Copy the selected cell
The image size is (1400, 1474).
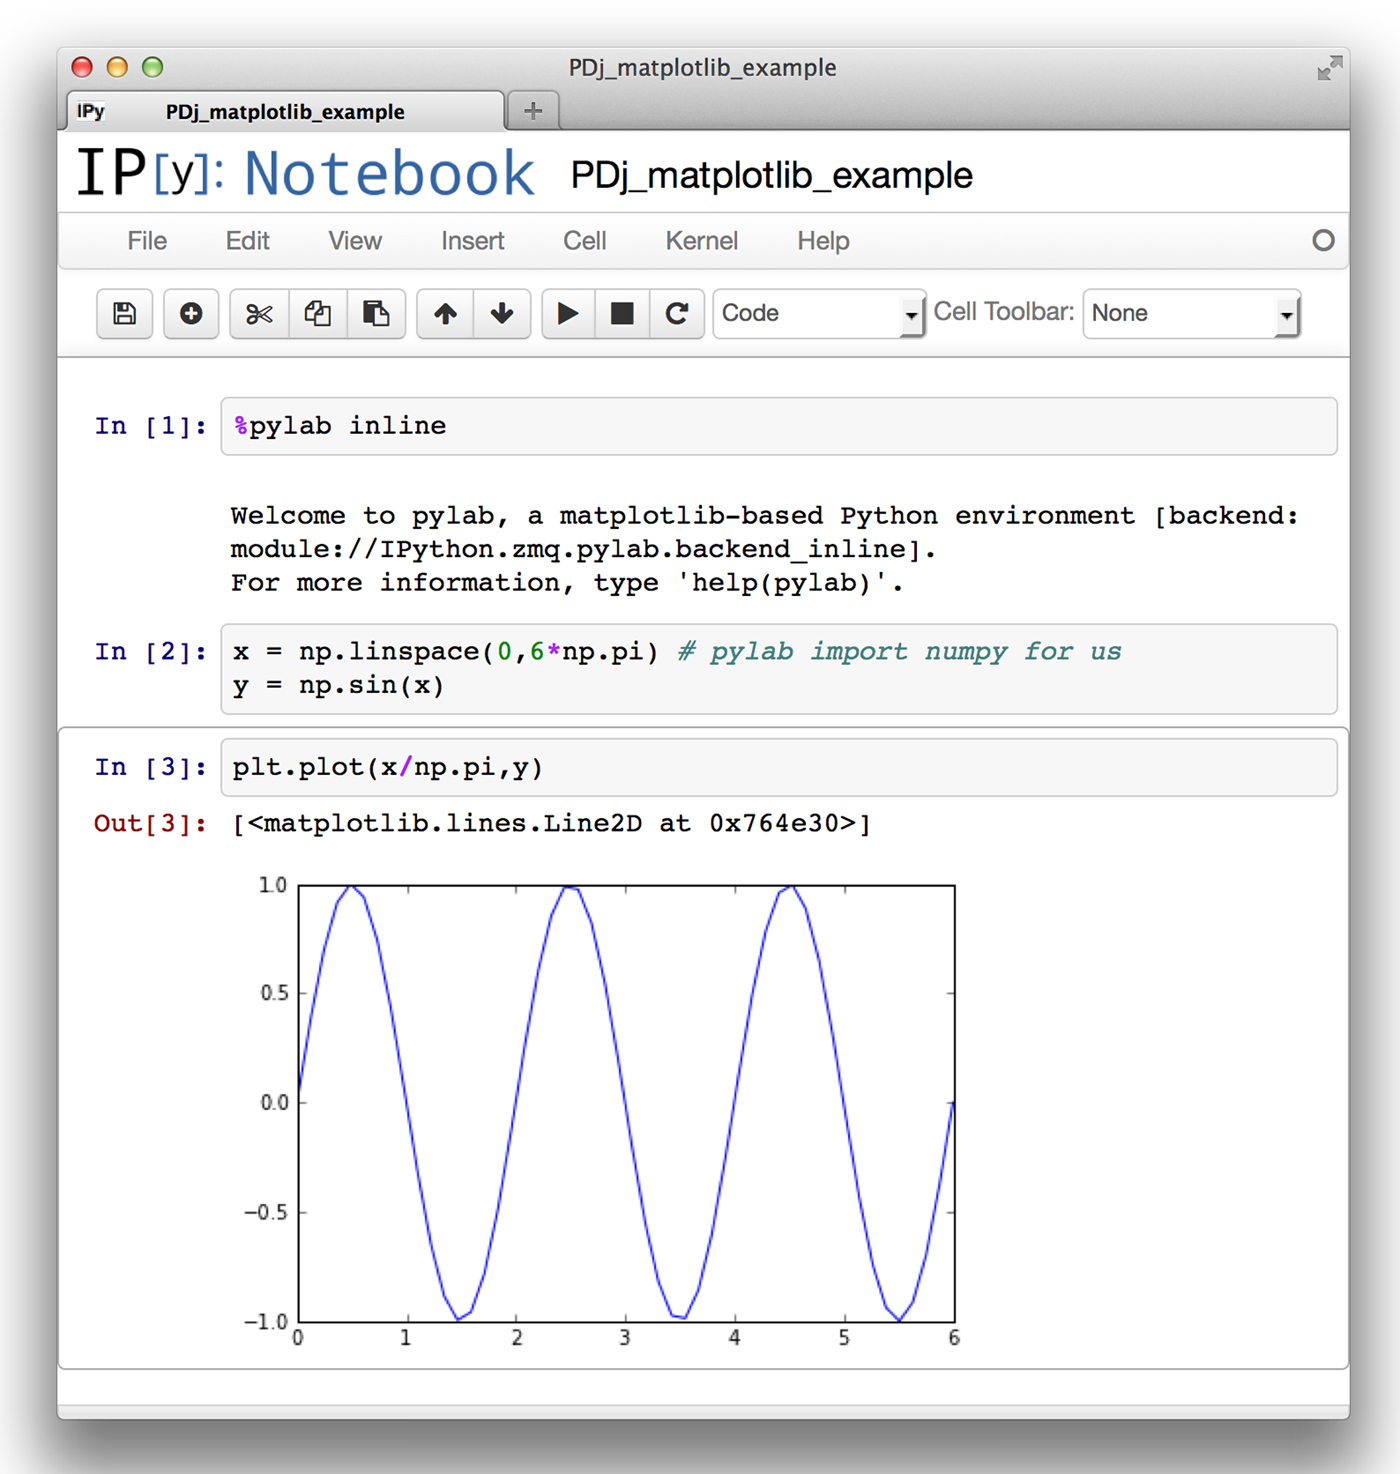317,314
